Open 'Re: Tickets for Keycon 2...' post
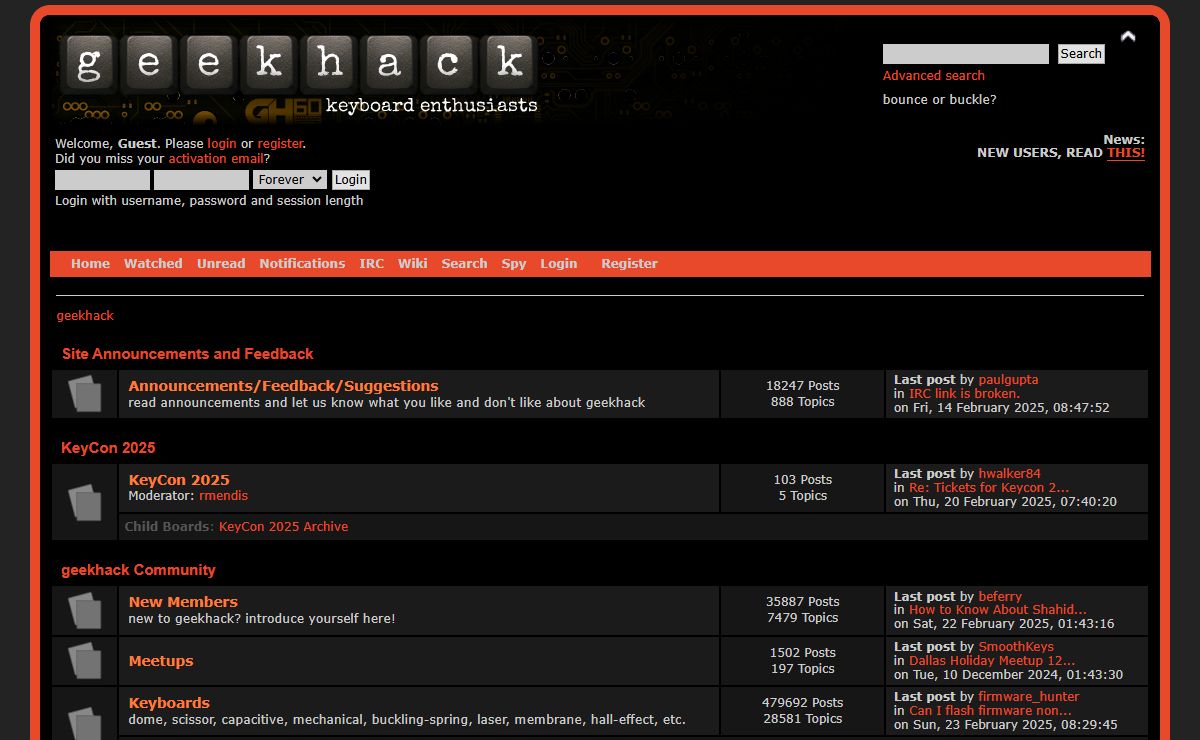Viewport: 1200px width, 740px height. point(989,488)
